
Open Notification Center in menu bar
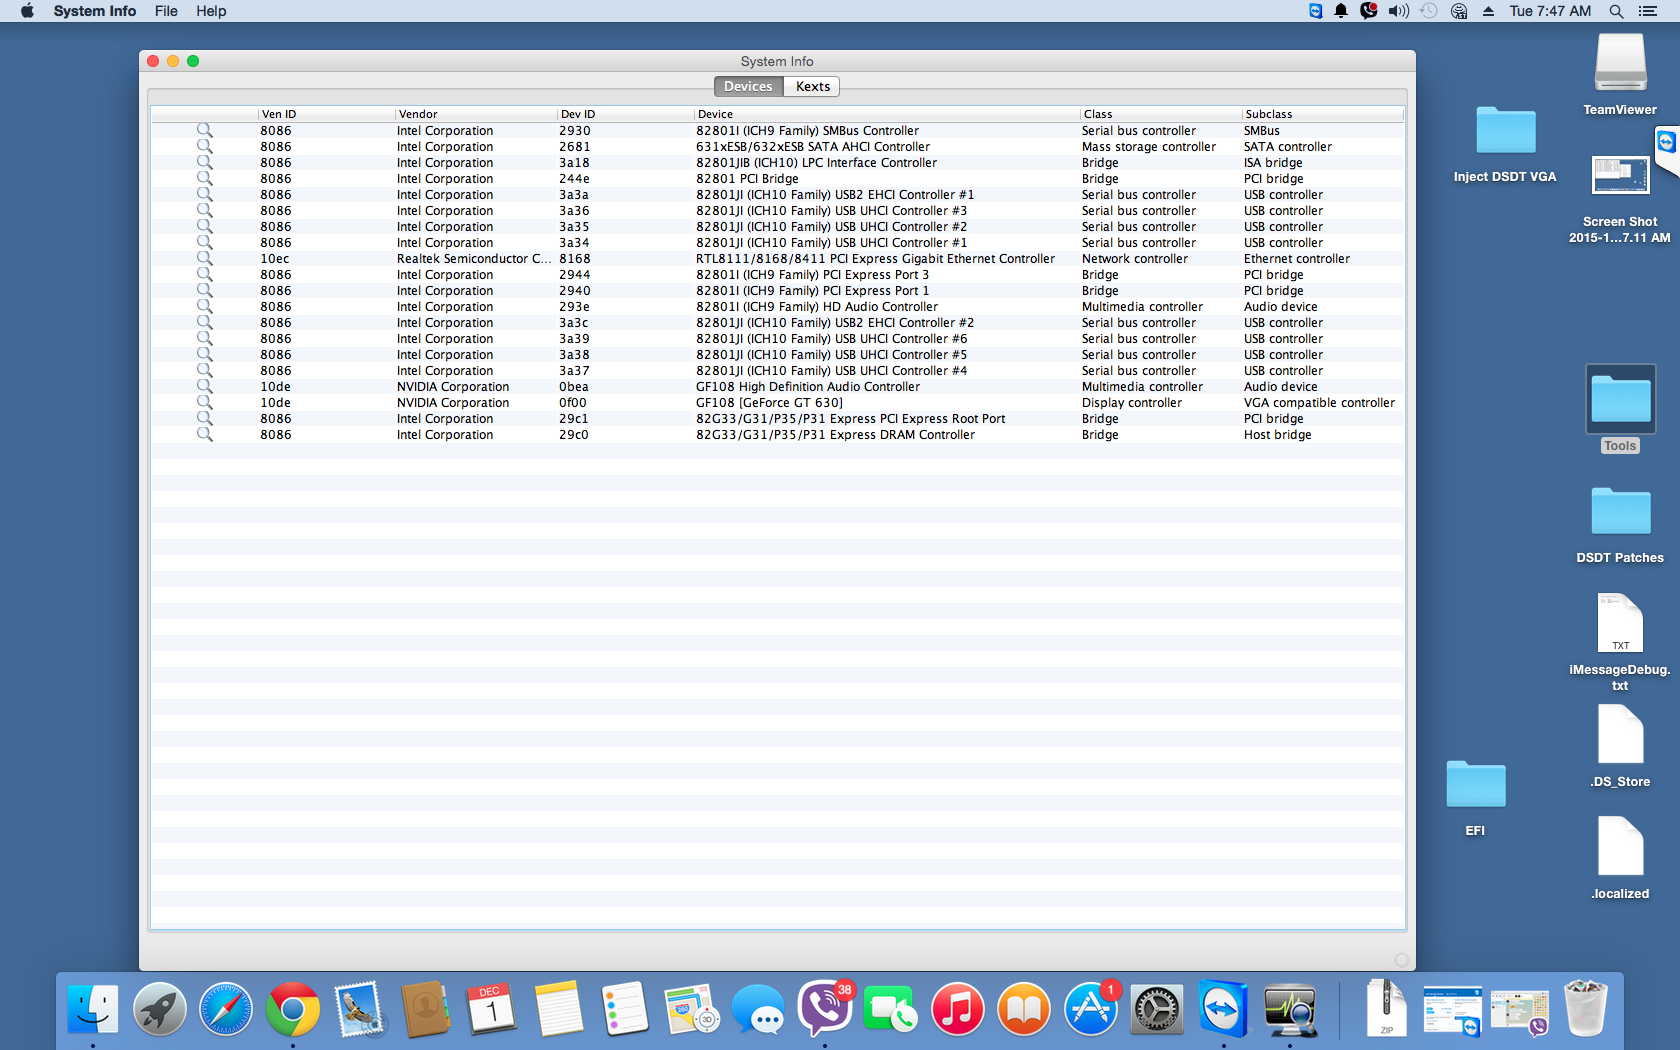pos(1648,11)
